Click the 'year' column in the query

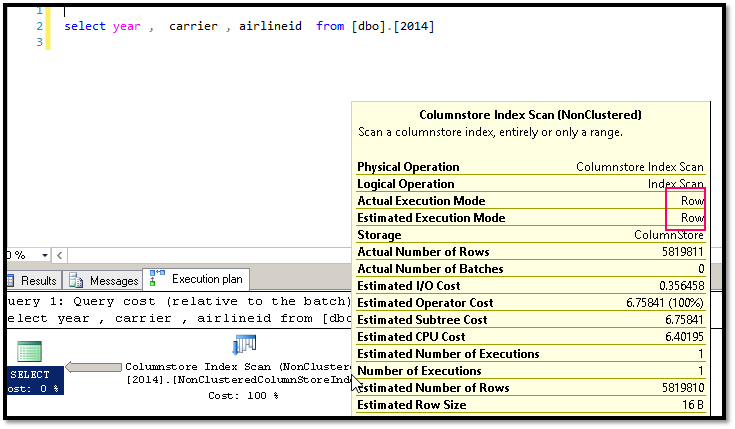pos(127,26)
